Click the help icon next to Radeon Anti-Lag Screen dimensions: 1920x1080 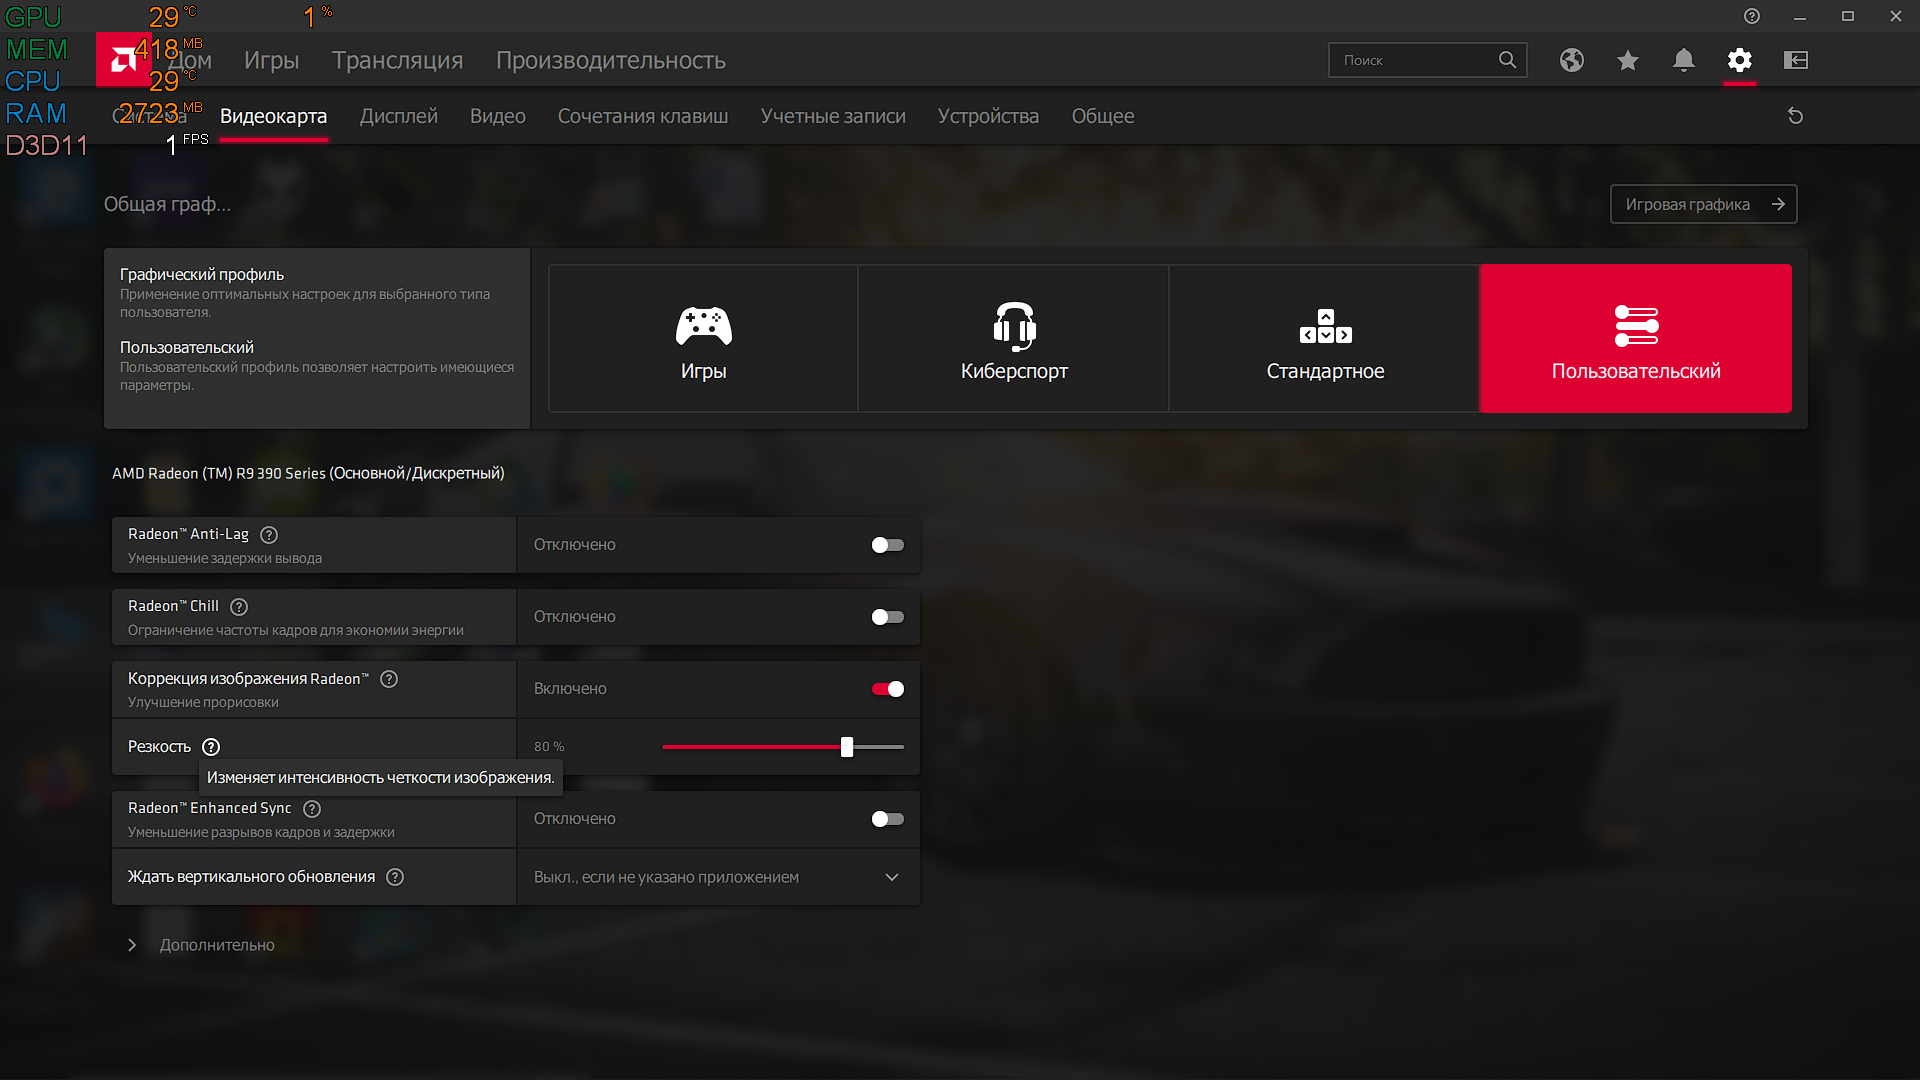[269, 535]
